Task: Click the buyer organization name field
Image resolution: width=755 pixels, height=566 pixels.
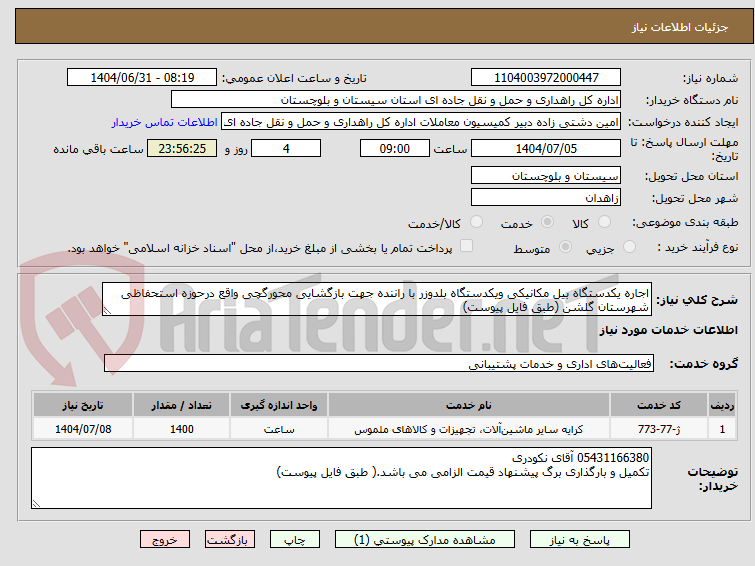Action: [396, 100]
